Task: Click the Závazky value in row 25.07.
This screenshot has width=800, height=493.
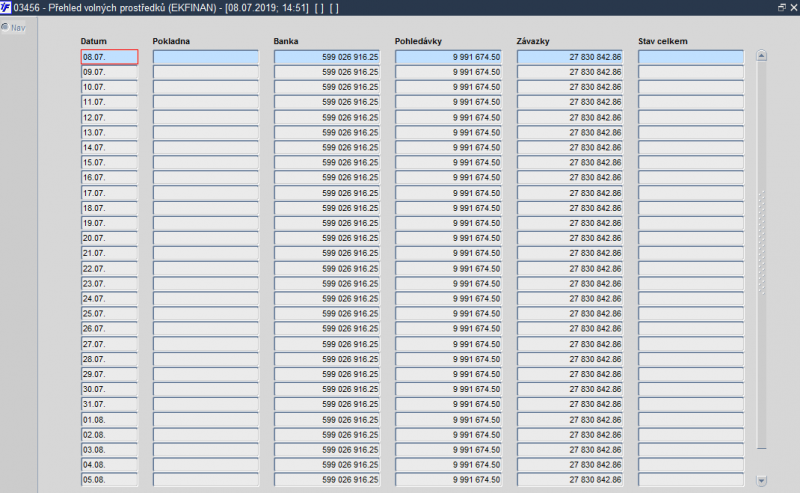Action: [x=570, y=314]
